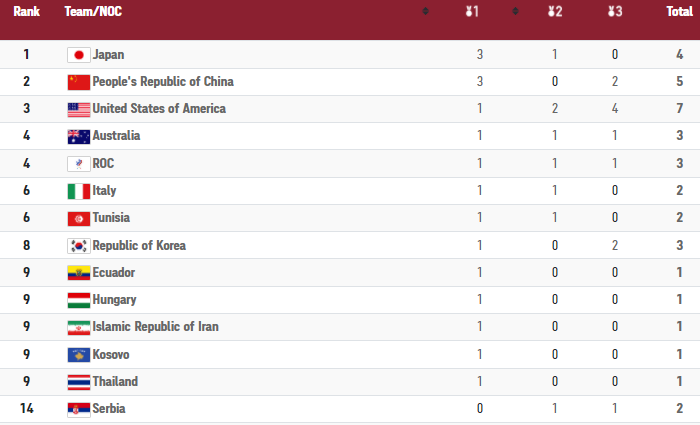Image resolution: width=700 pixels, height=425 pixels.
Task: Click the Ecuador flag icon
Action: [79, 273]
